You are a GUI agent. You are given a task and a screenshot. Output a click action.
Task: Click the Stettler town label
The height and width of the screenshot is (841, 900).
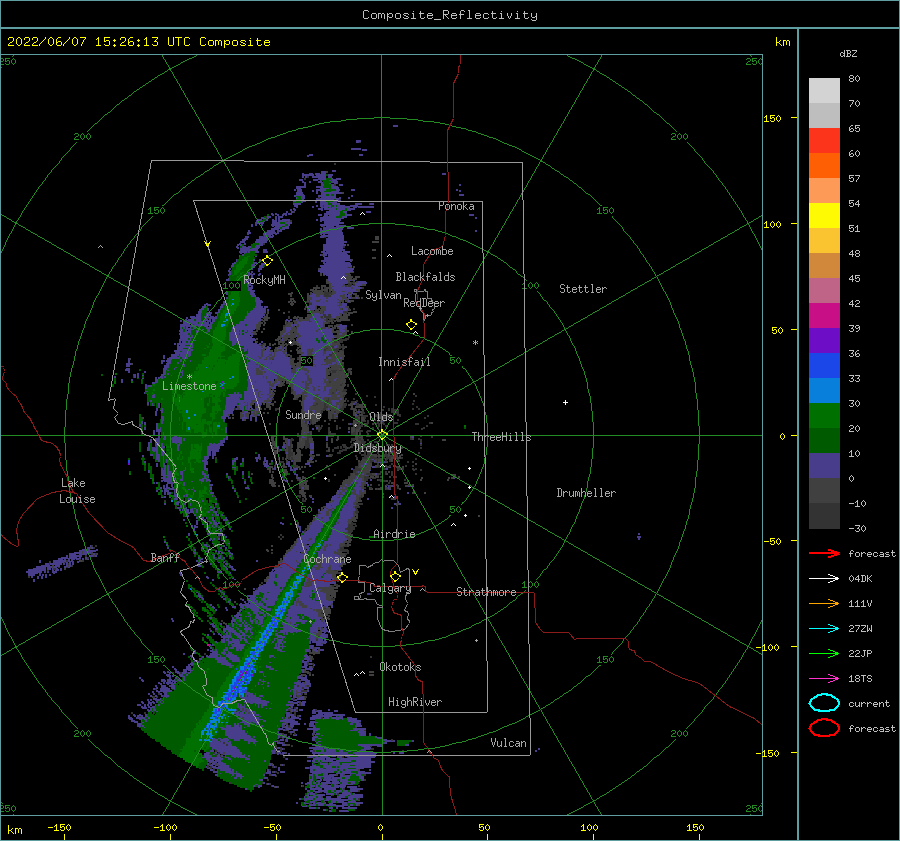583,289
